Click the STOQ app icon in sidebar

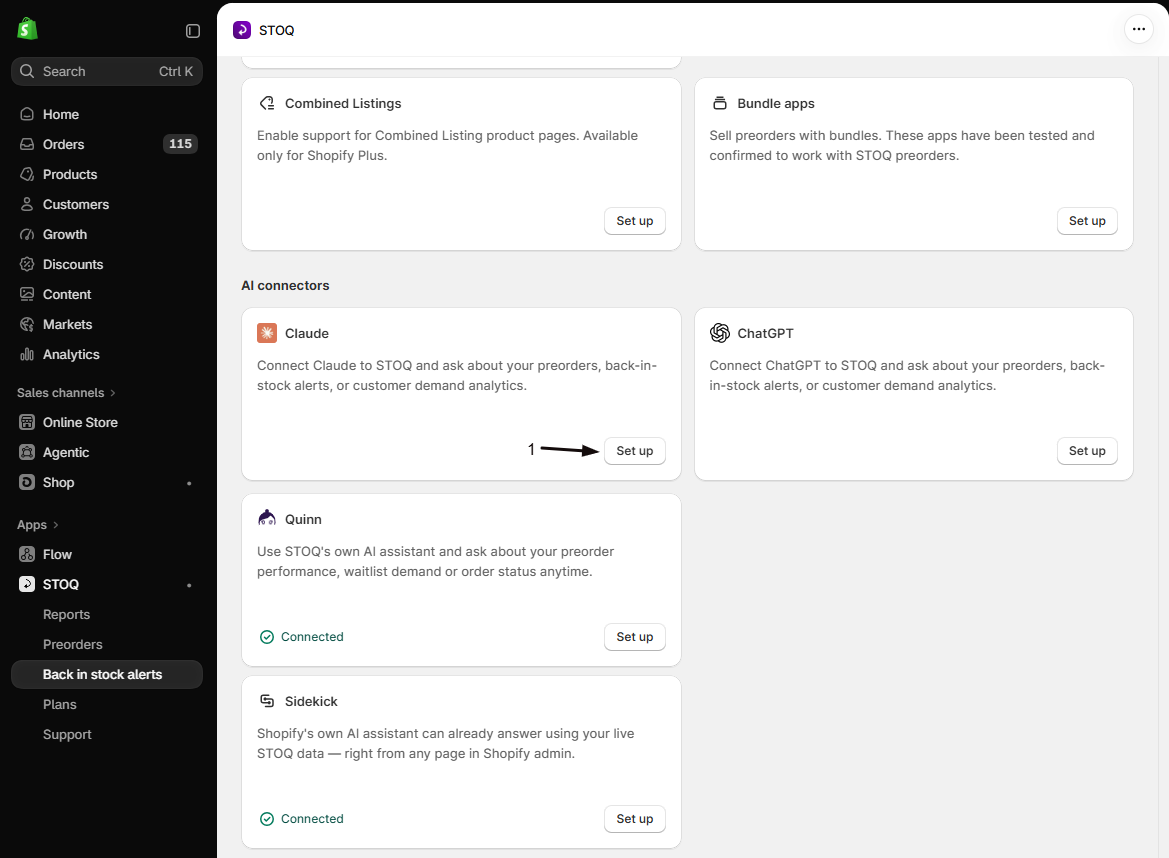pos(27,584)
